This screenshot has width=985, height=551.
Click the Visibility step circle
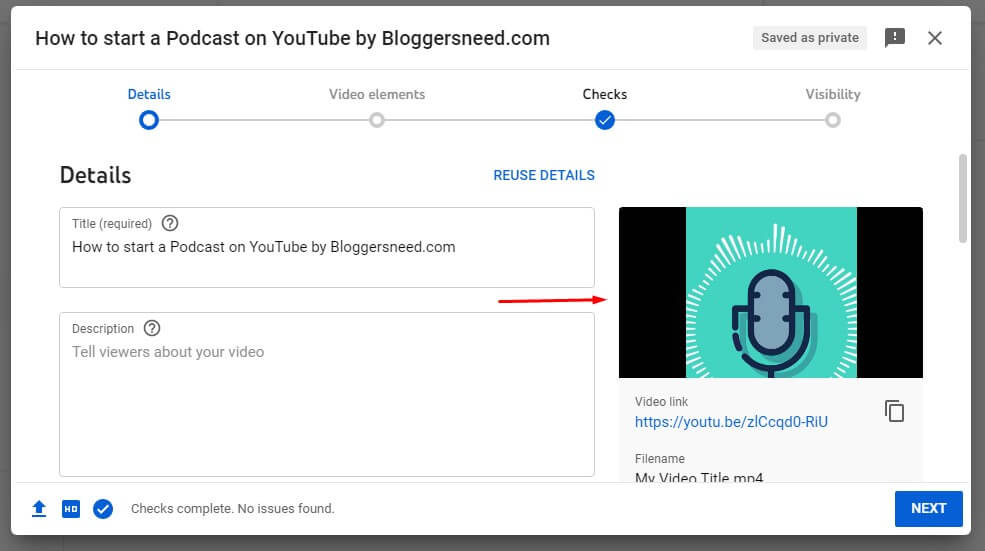tap(833, 120)
